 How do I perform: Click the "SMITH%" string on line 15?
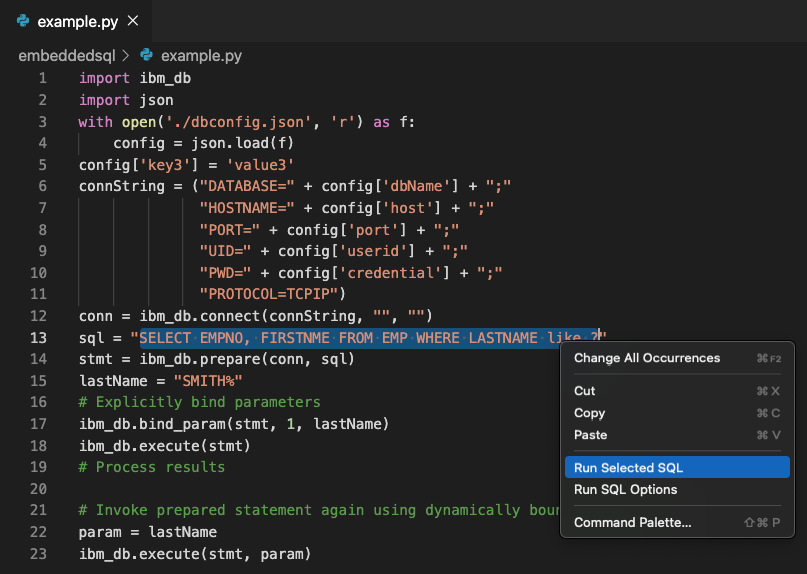(x=208, y=381)
